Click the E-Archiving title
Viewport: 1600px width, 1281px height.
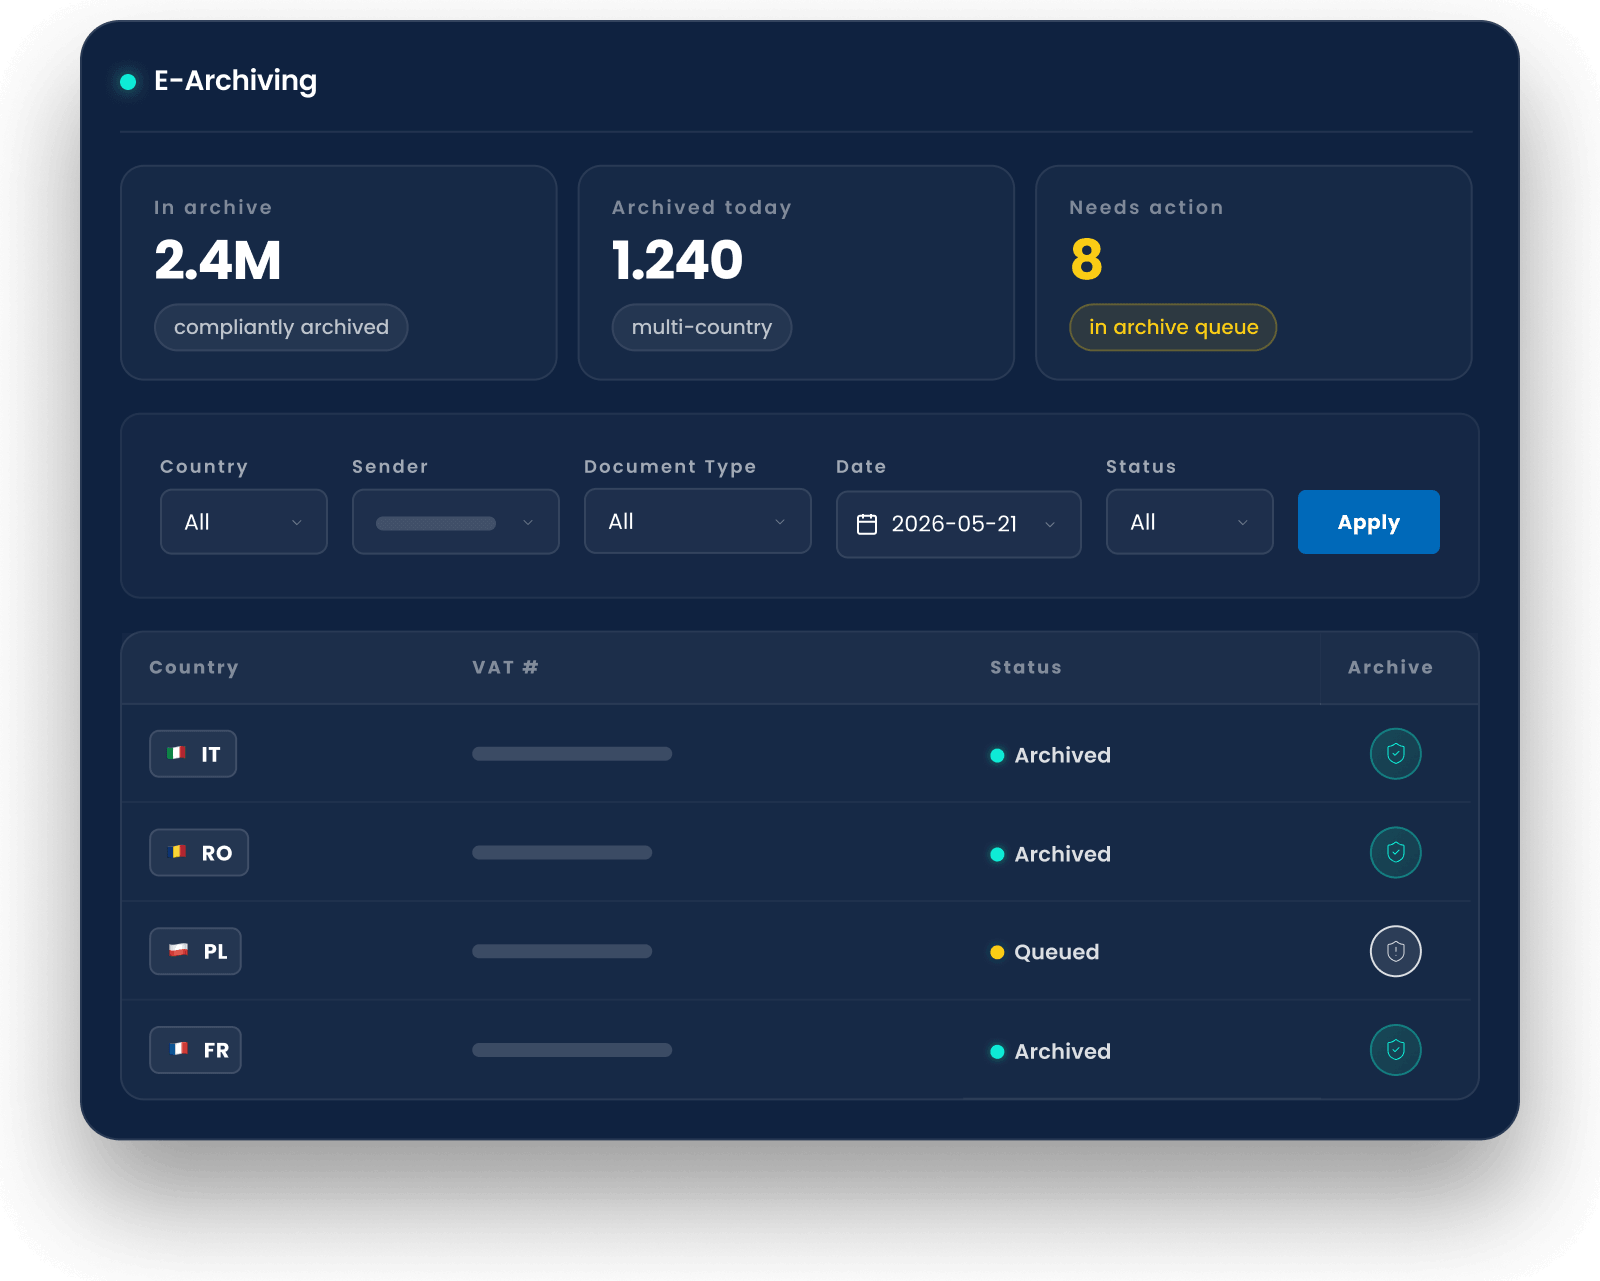coord(235,81)
